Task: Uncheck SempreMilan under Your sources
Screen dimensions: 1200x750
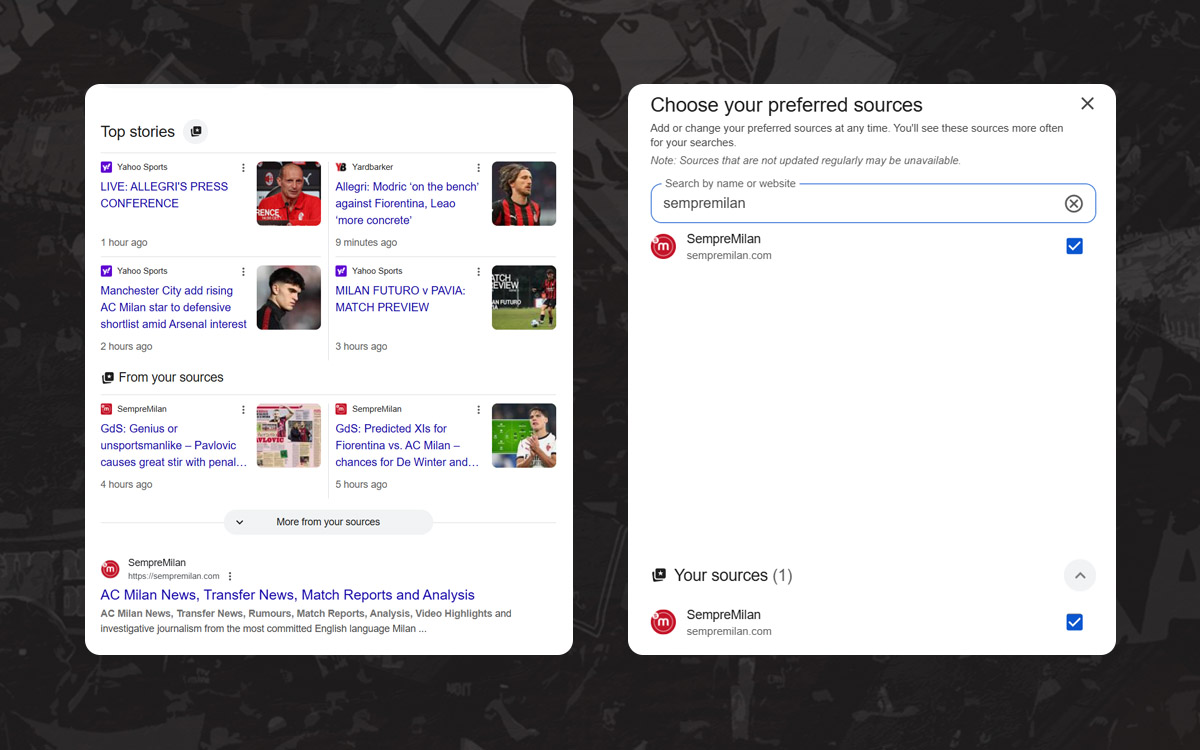Action: pos(1074,622)
